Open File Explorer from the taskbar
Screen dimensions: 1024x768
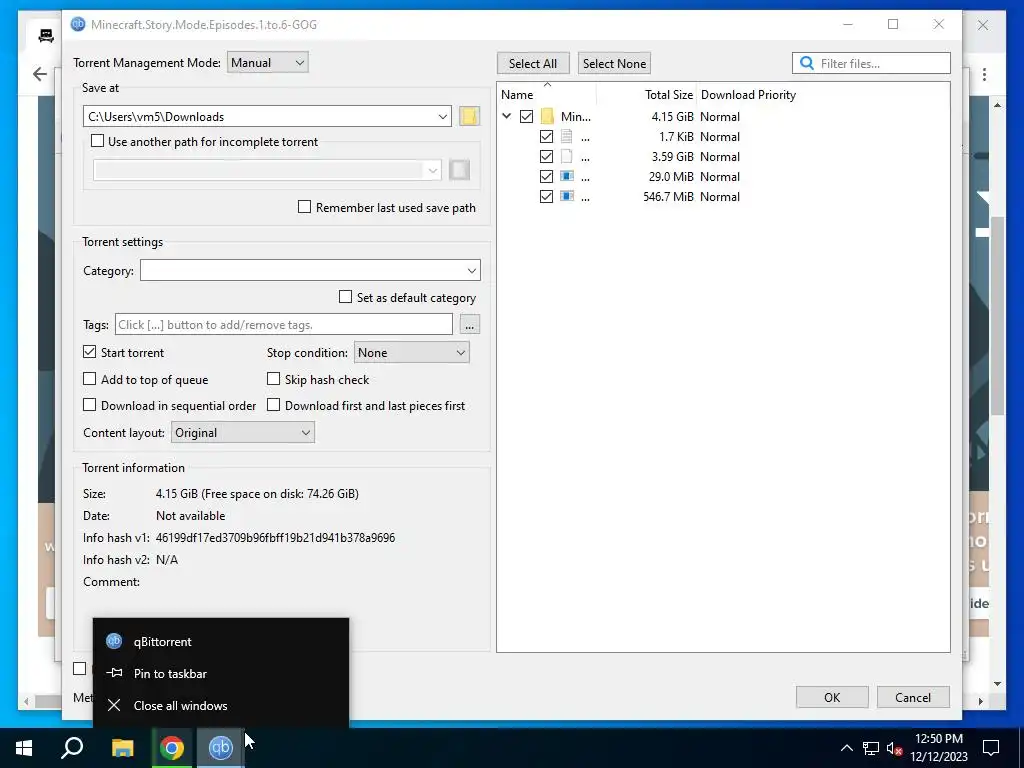122,748
